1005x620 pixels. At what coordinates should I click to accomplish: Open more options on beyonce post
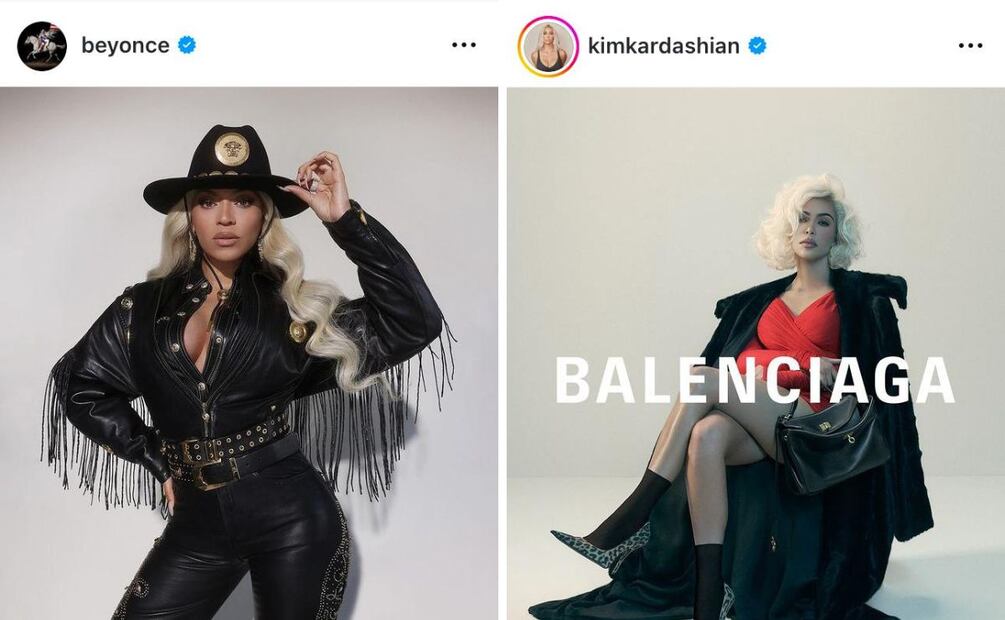(463, 45)
